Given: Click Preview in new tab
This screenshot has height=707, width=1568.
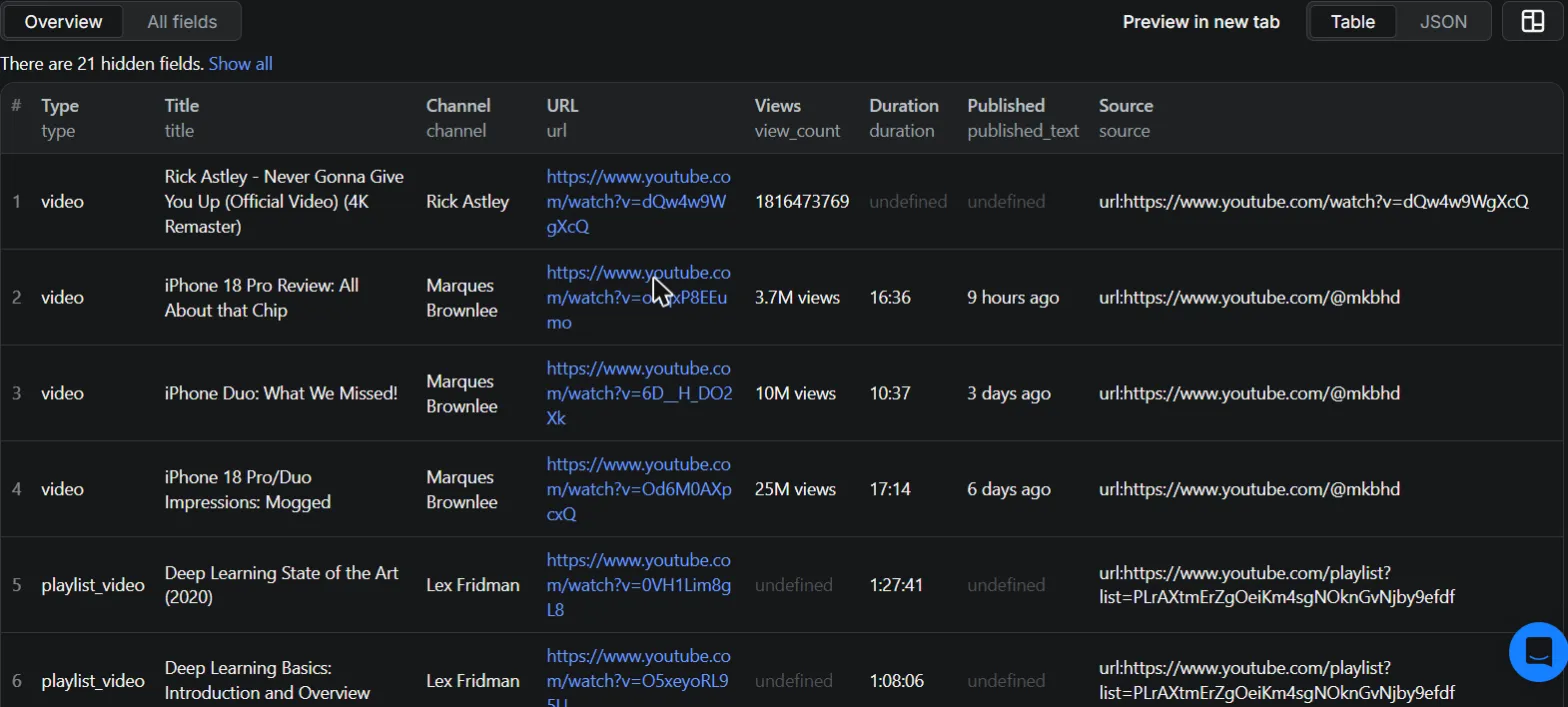Looking at the screenshot, I should 1201,21.
